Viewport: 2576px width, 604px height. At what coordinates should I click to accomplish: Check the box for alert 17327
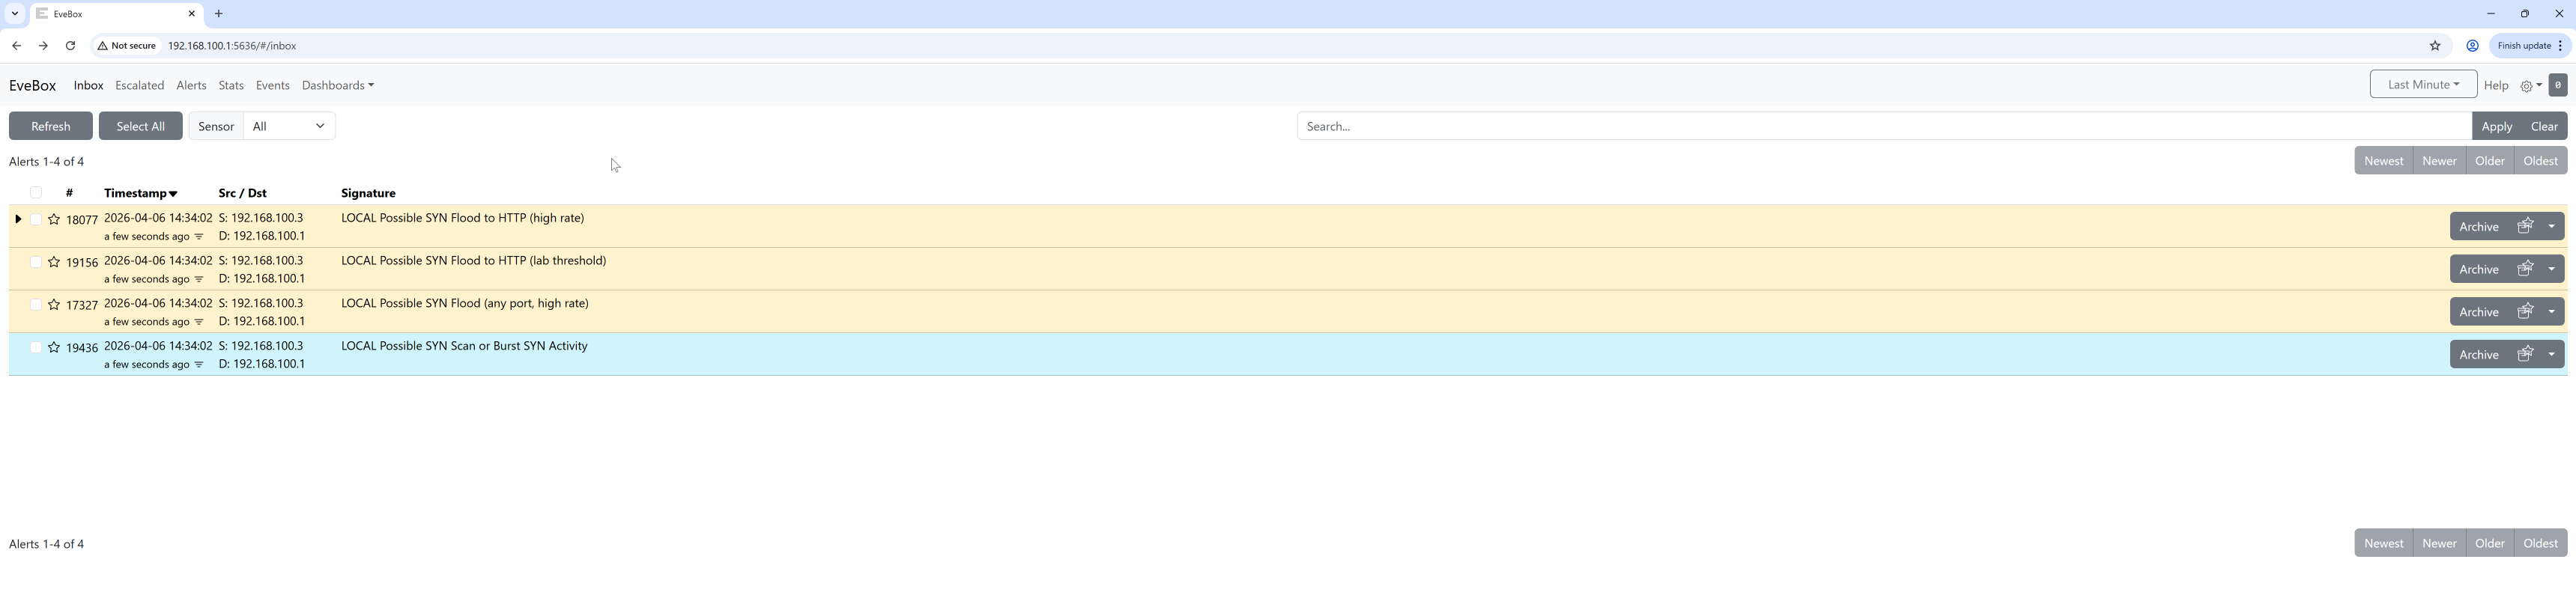tap(36, 305)
